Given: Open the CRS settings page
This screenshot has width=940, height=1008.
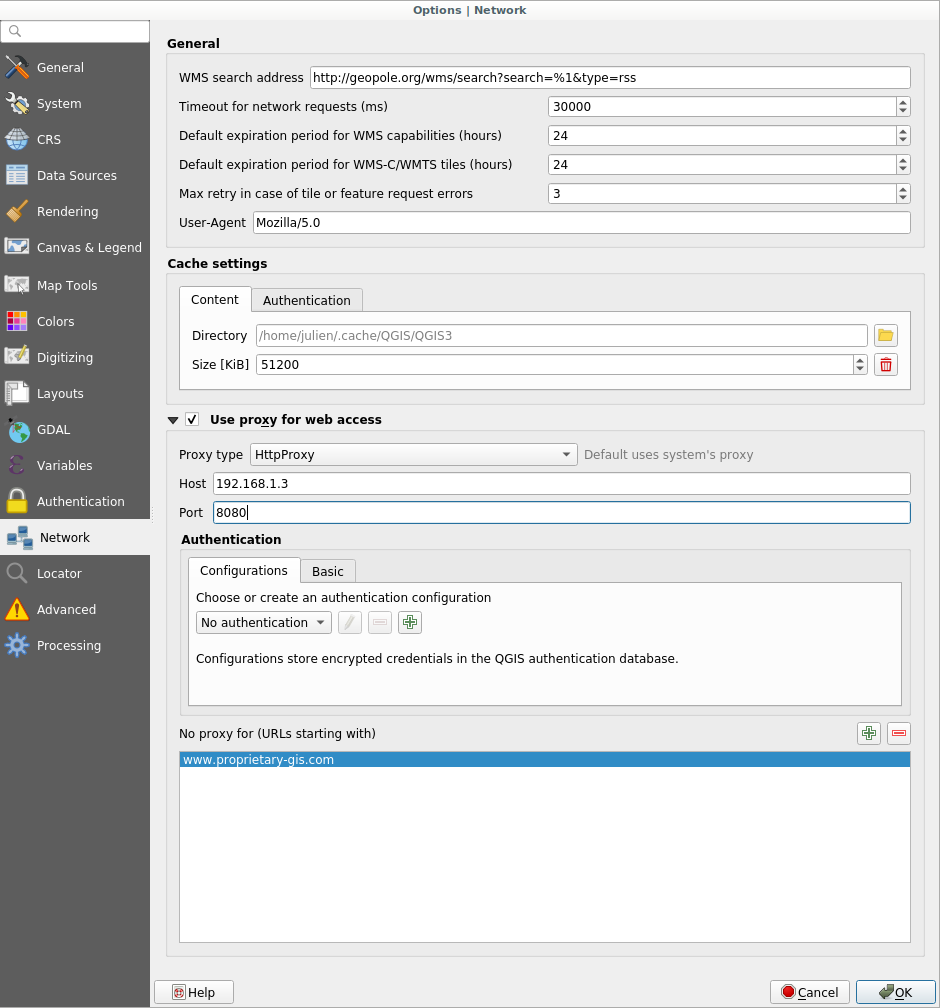Looking at the screenshot, I should click(x=49, y=140).
